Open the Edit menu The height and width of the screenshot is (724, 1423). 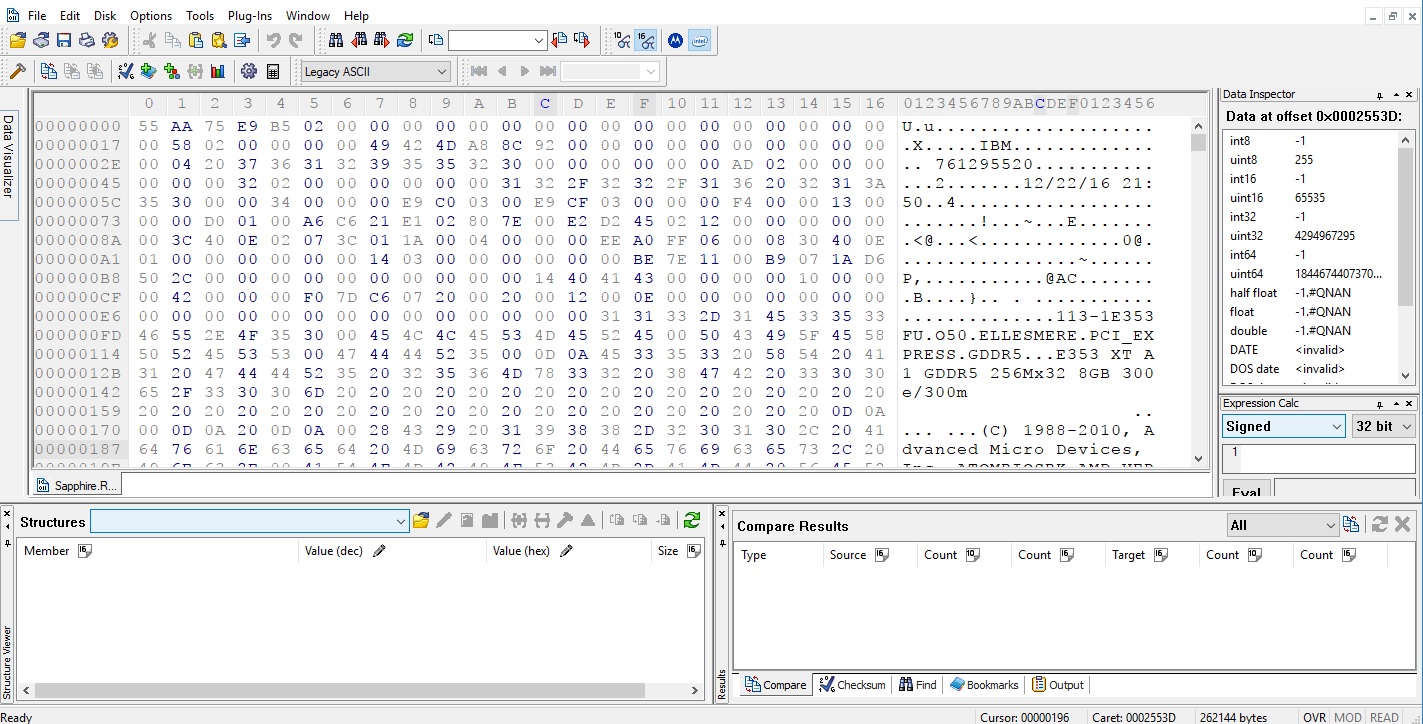pyautogui.click(x=70, y=16)
